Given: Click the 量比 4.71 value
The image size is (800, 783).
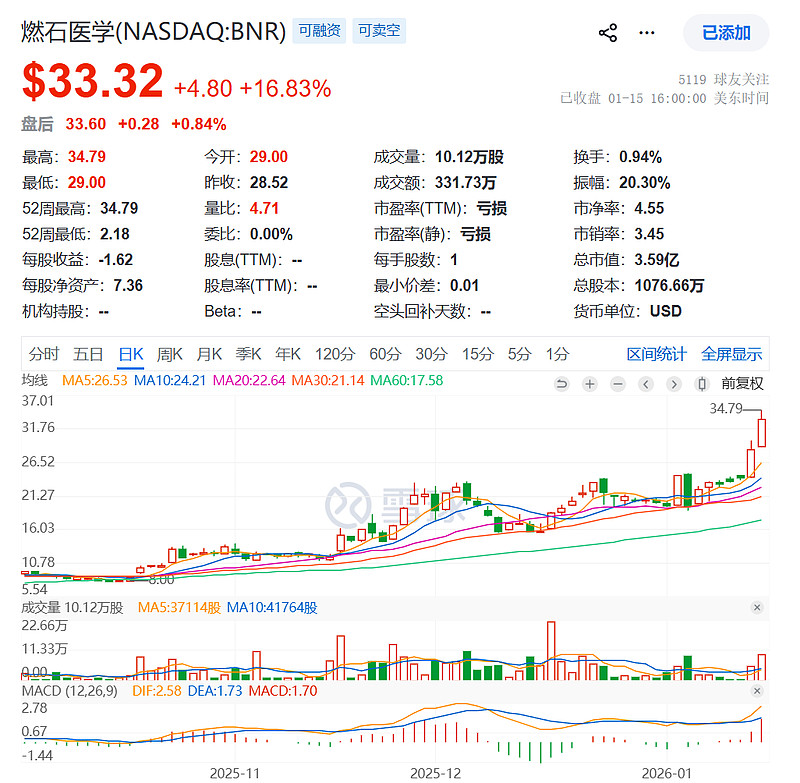Looking at the screenshot, I should point(264,208).
